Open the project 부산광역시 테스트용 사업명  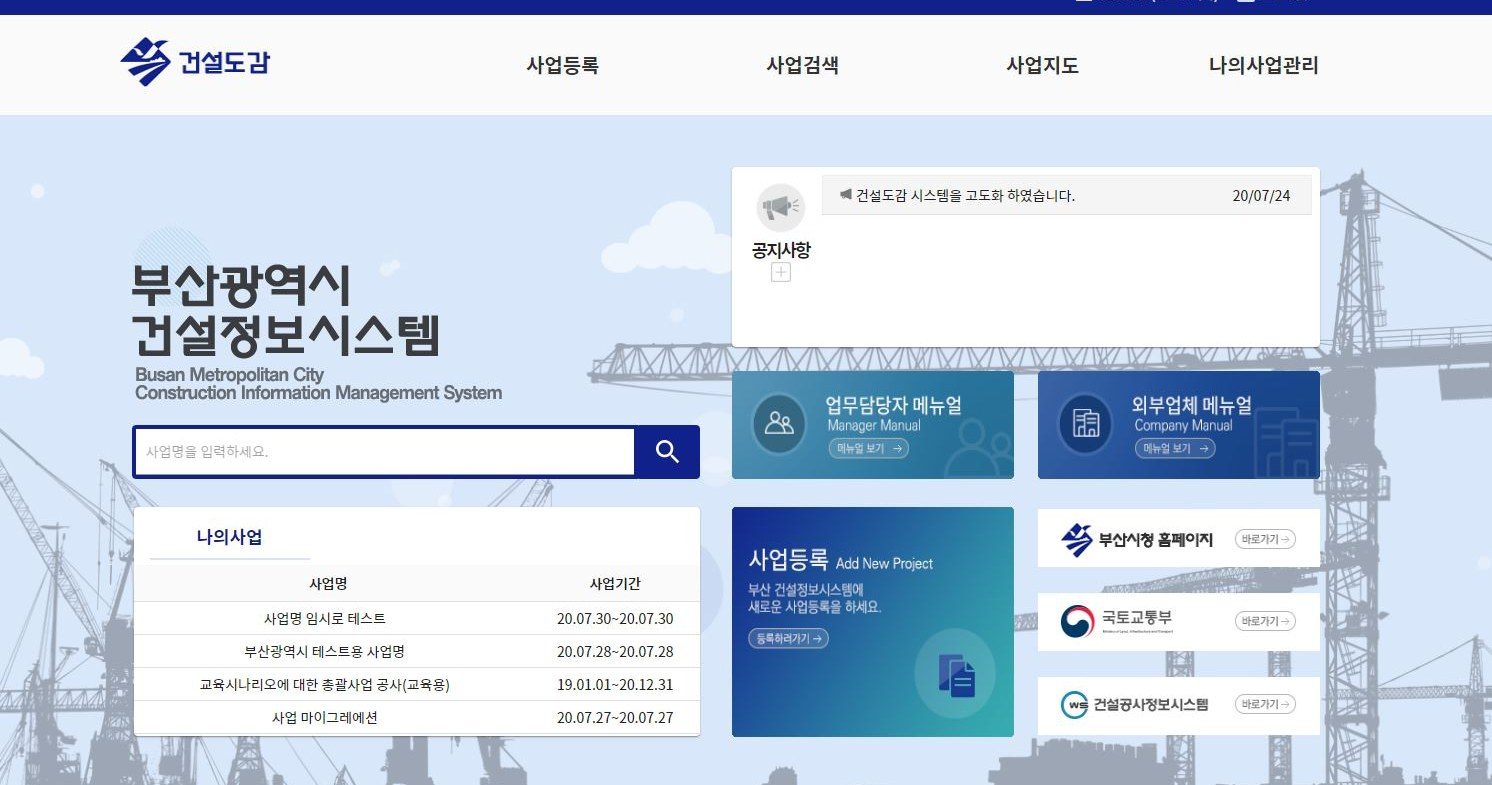point(325,652)
